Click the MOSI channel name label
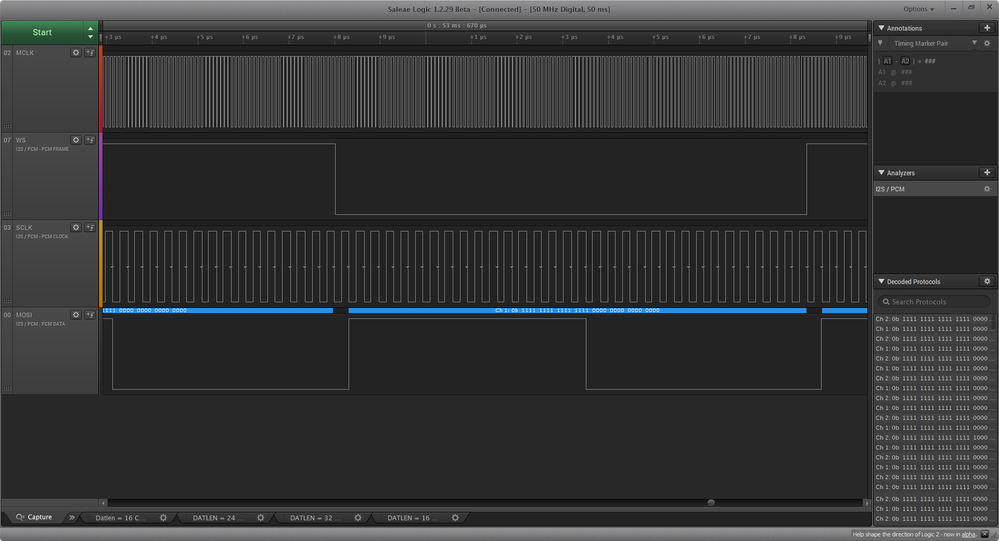Screen dimensions: 999x541 point(24,315)
